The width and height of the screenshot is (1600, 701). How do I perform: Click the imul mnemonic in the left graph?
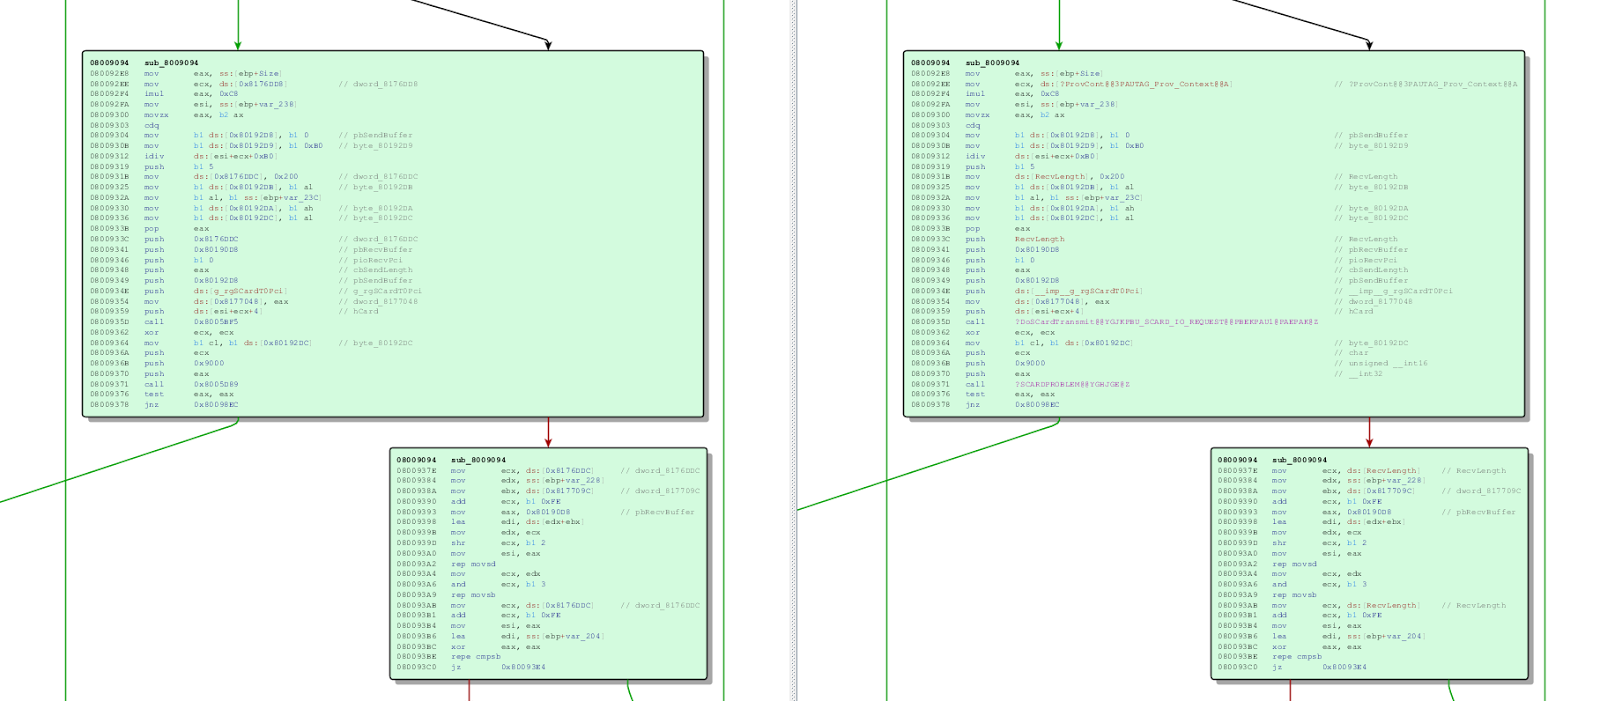coord(153,94)
